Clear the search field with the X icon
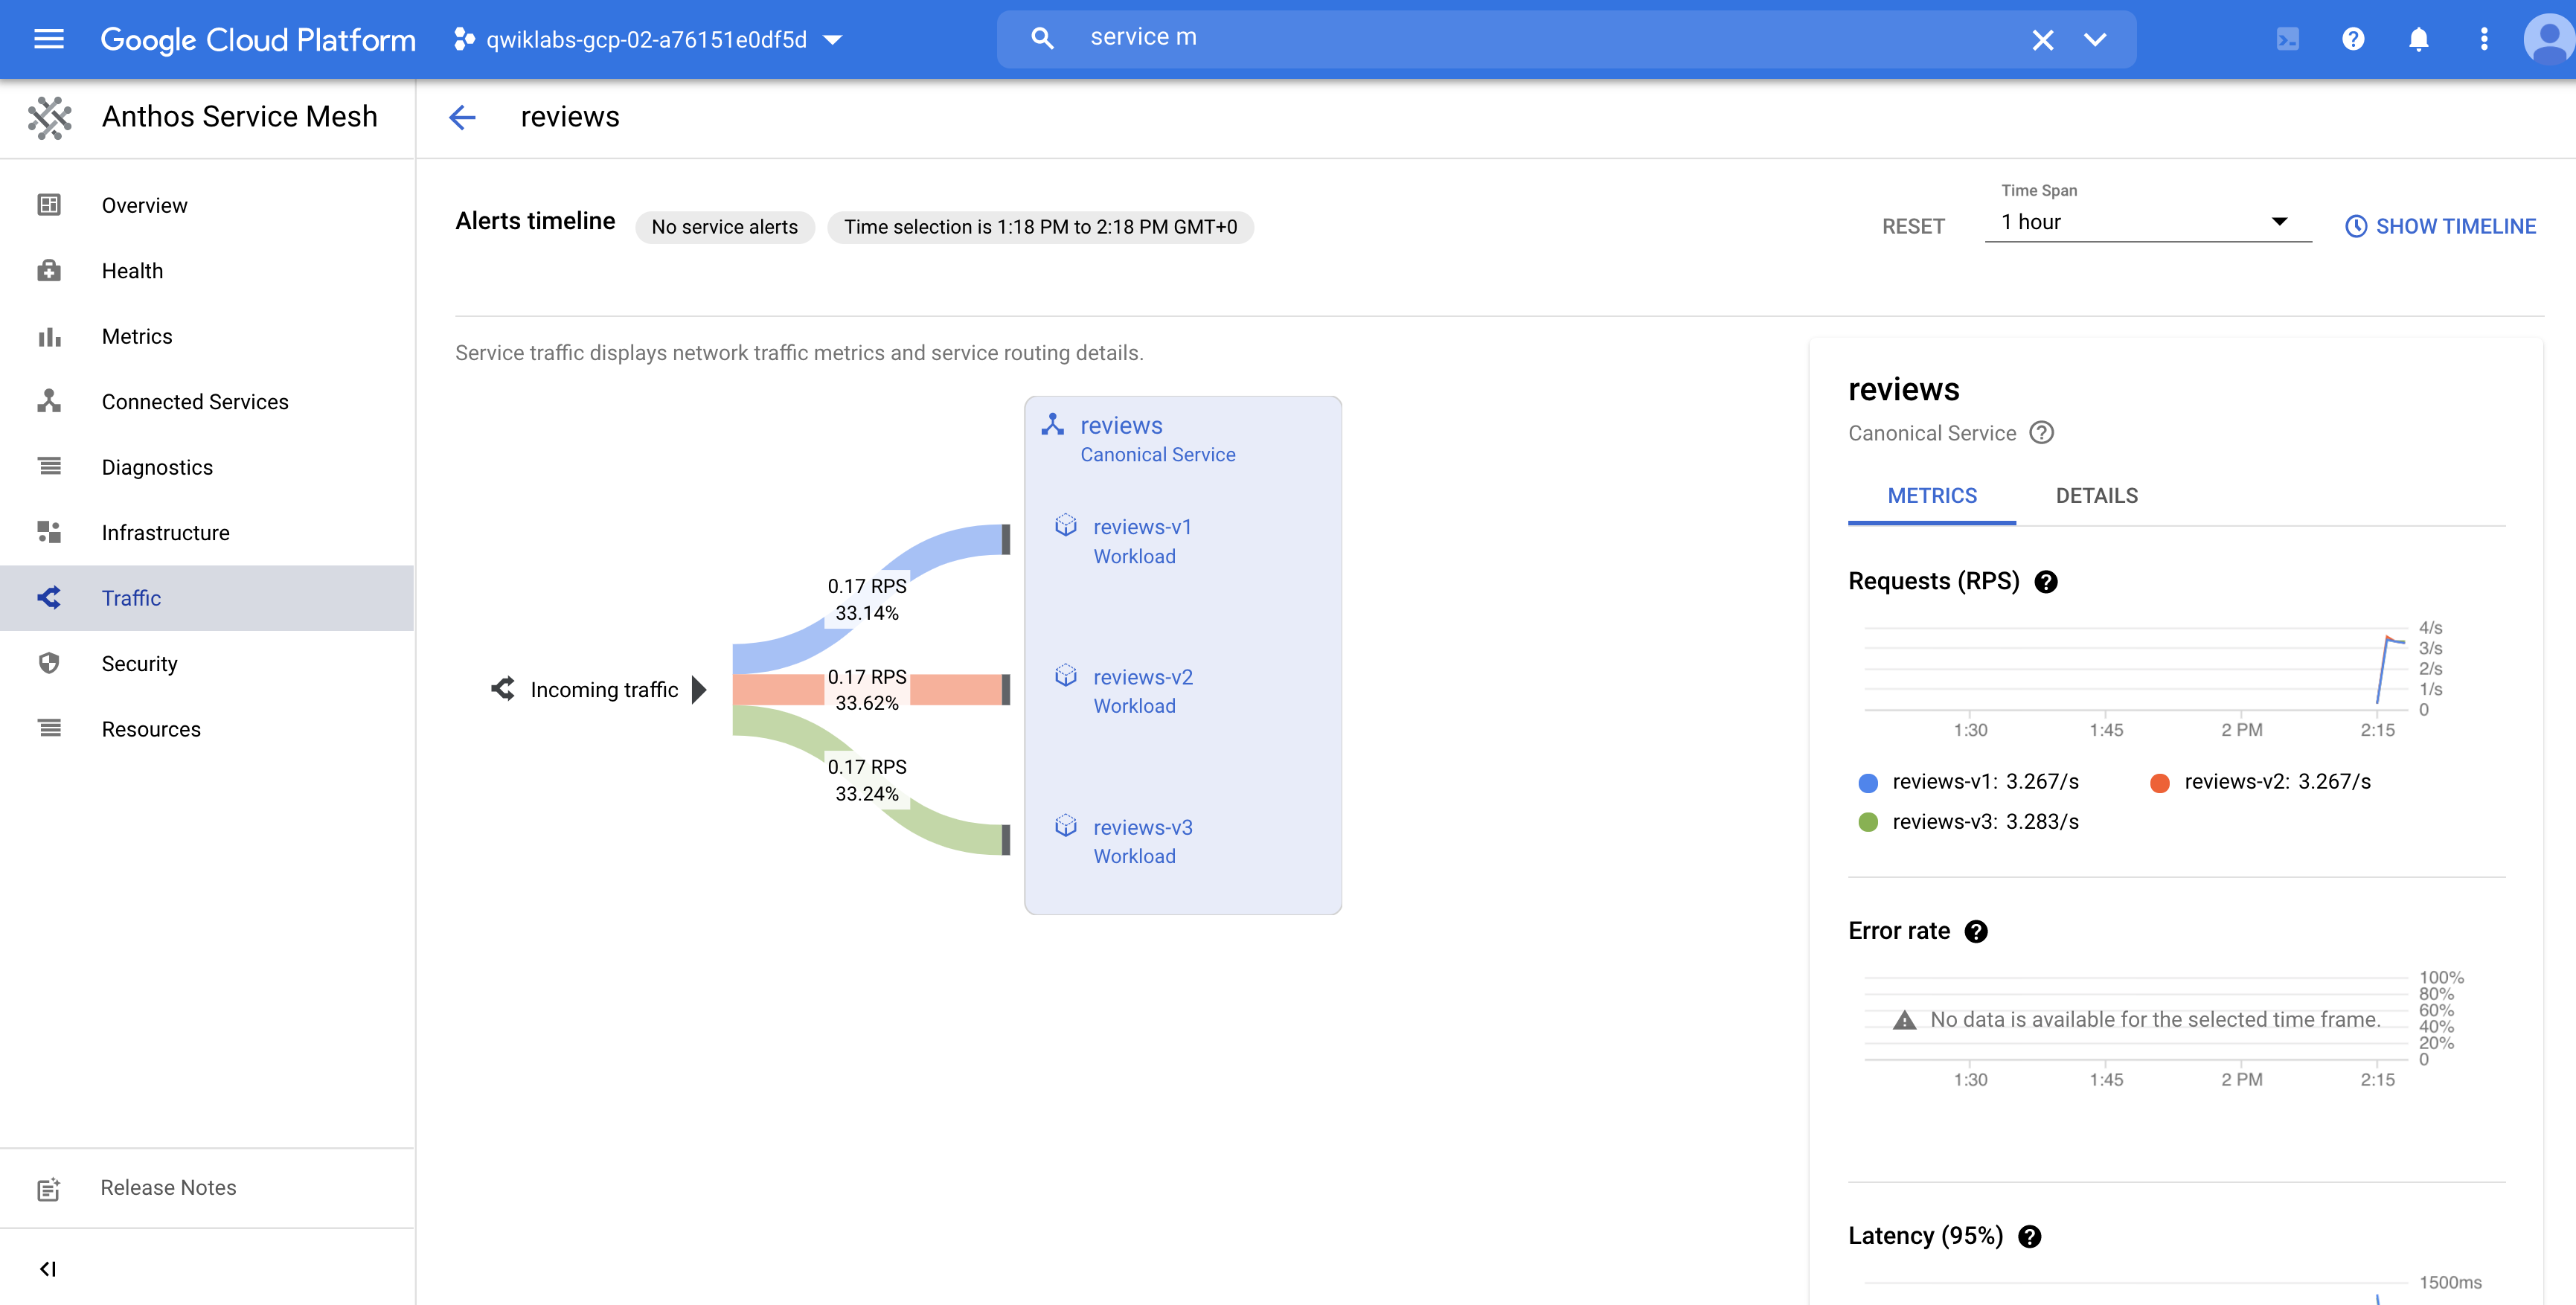 pyautogui.click(x=2042, y=39)
